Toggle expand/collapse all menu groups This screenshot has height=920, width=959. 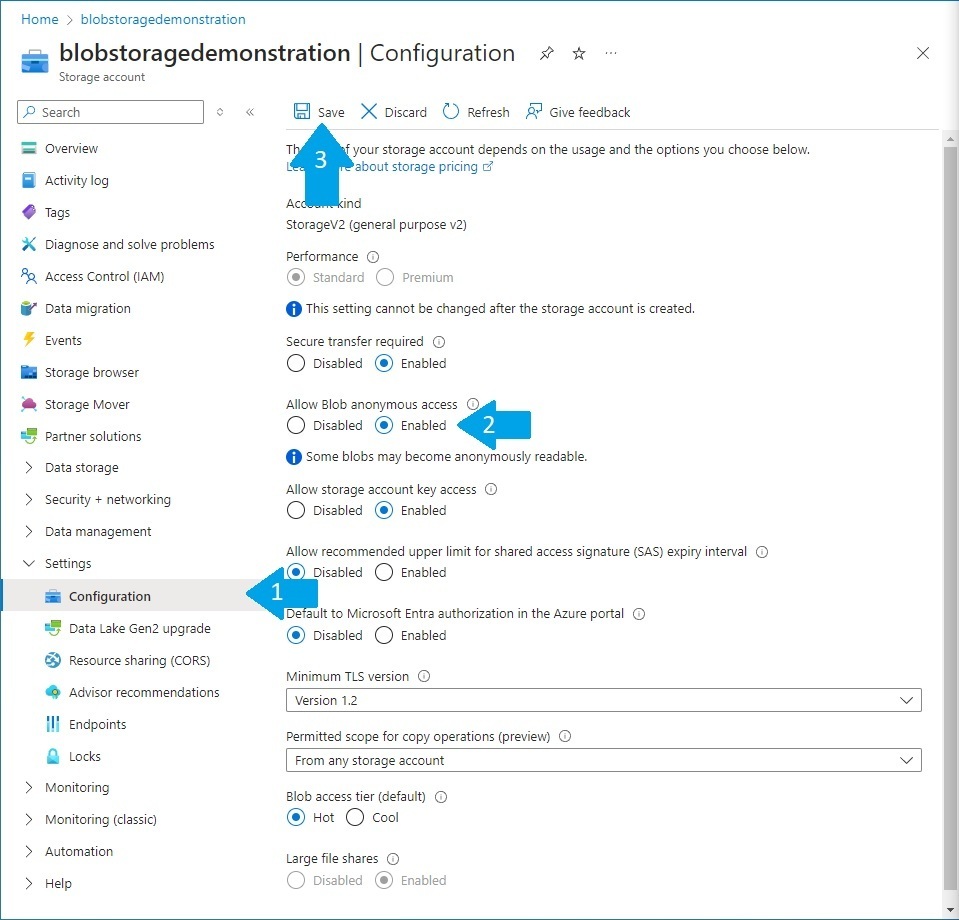(220, 112)
